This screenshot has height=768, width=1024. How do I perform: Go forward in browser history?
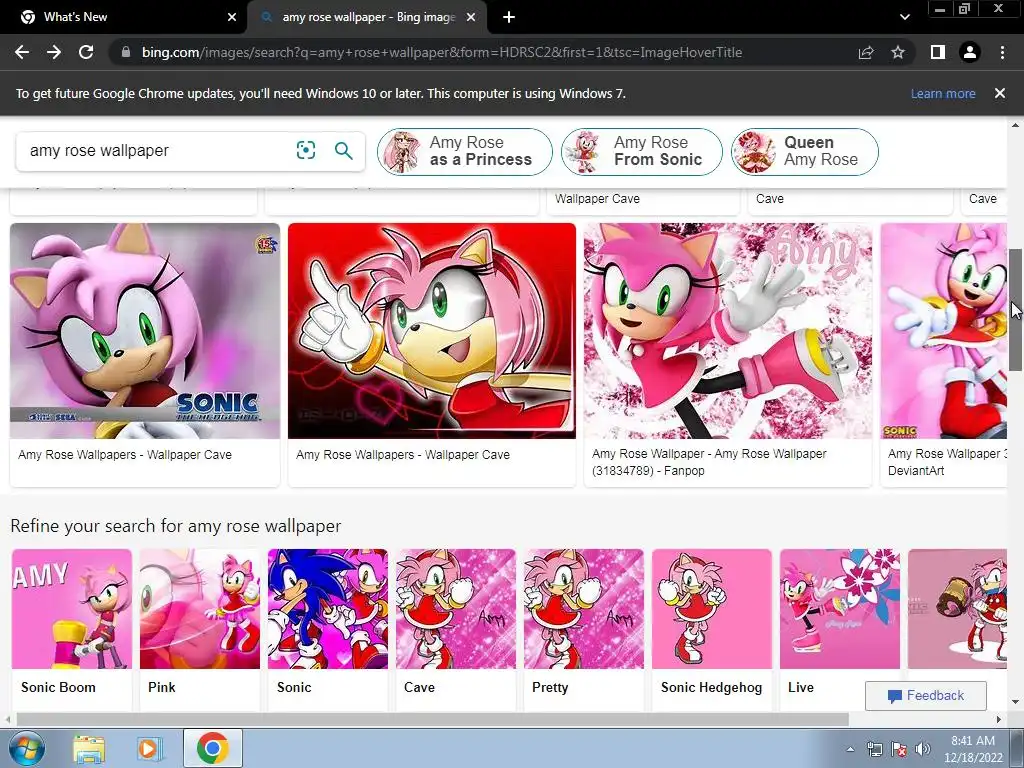tap(54, 52)
